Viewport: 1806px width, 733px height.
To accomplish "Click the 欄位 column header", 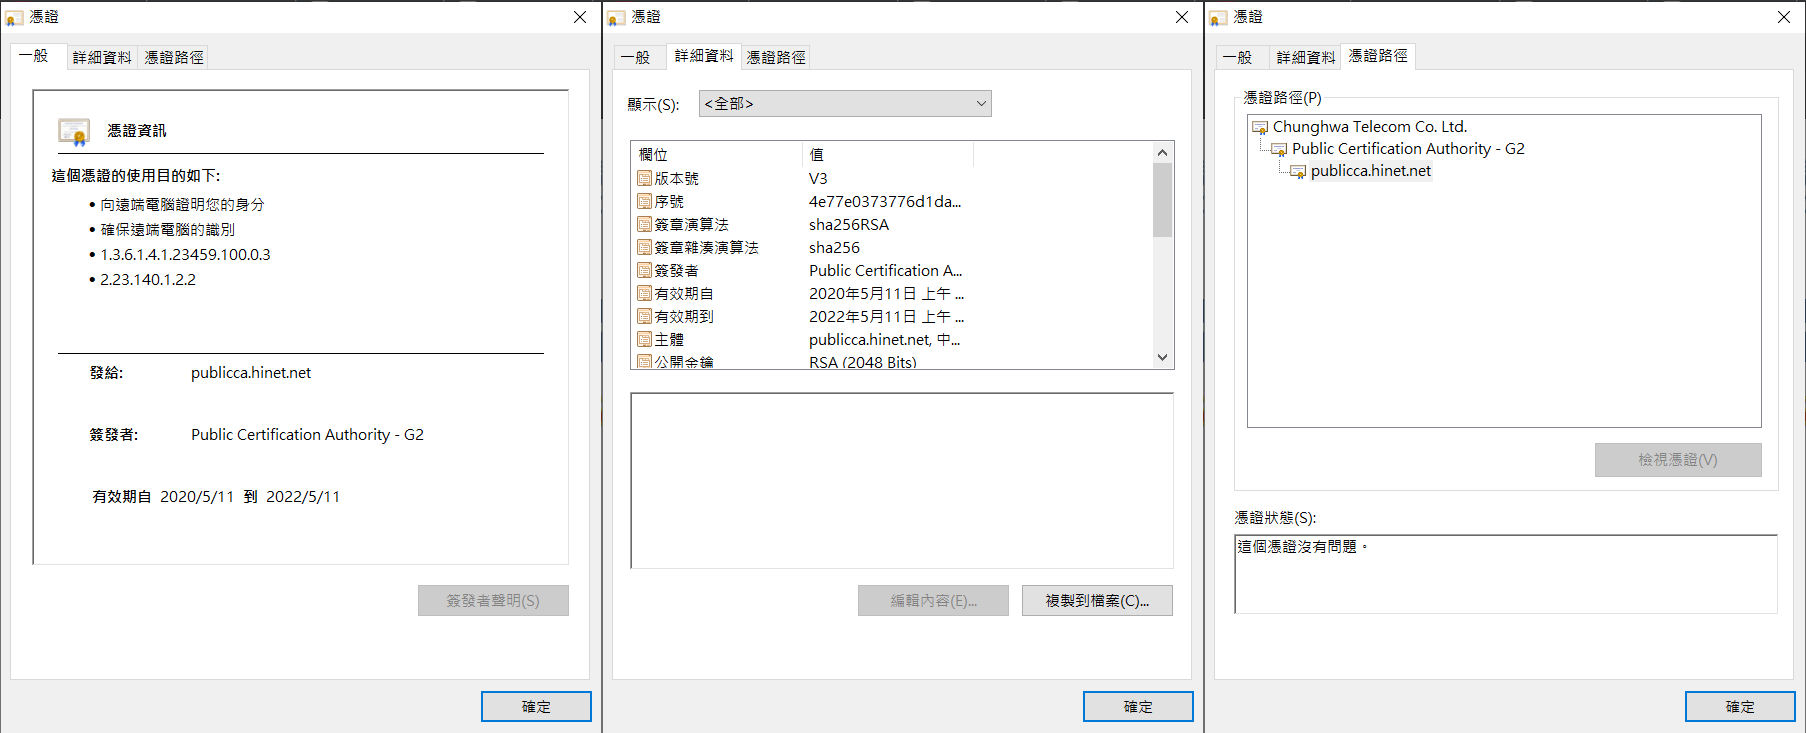I will point(717,155).
